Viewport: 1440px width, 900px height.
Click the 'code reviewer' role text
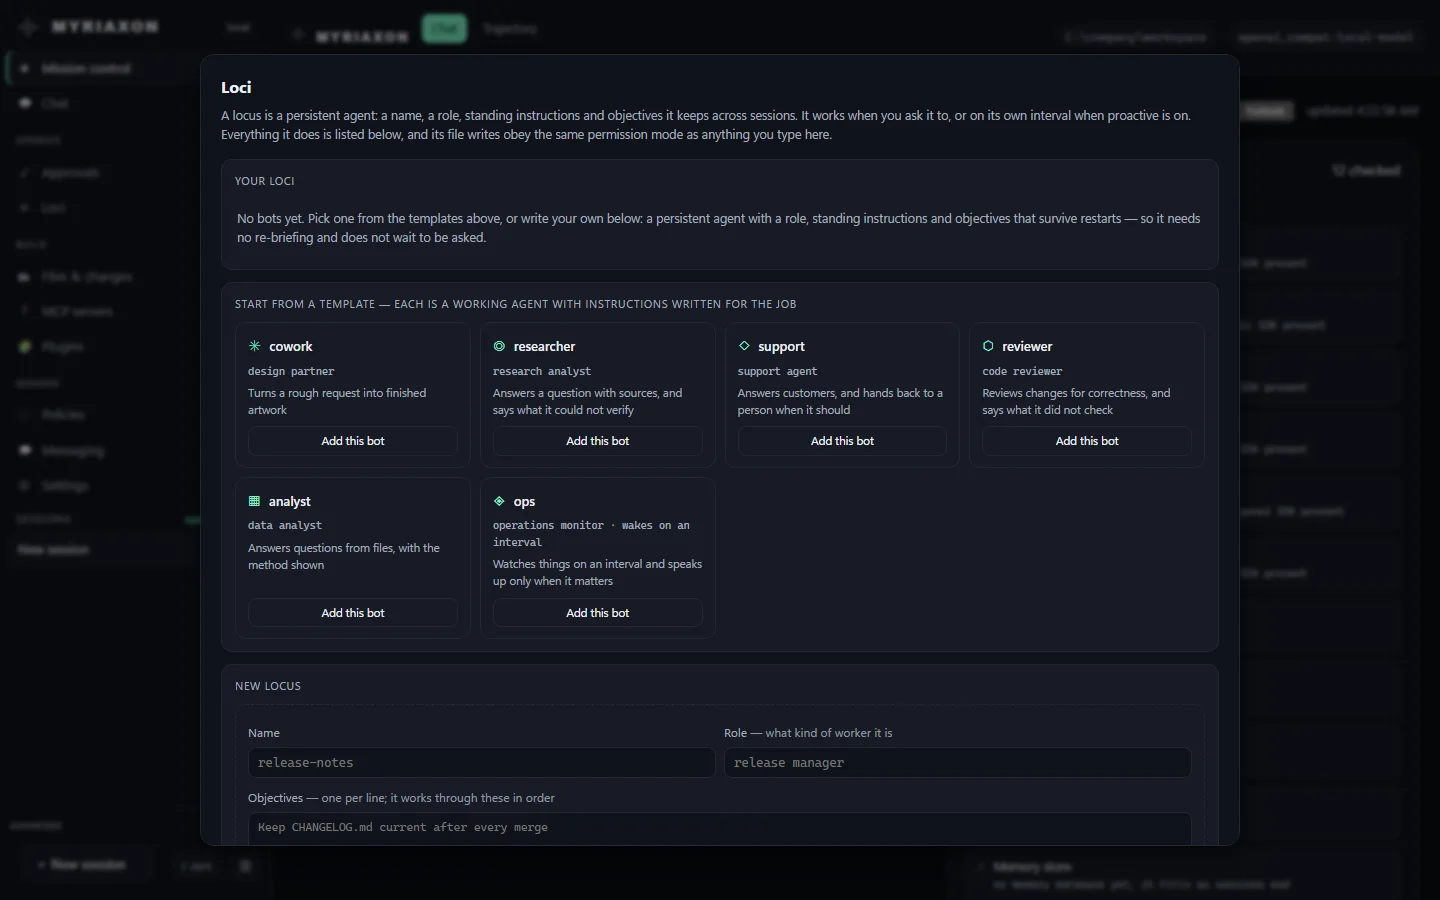[x=1022, y=371]
